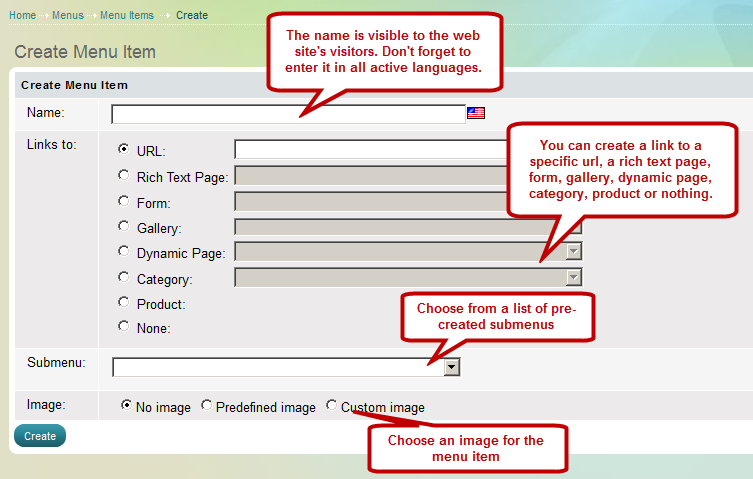
Task: Navigate to Menu Items breadcrumb link
Action: [127, 15]
